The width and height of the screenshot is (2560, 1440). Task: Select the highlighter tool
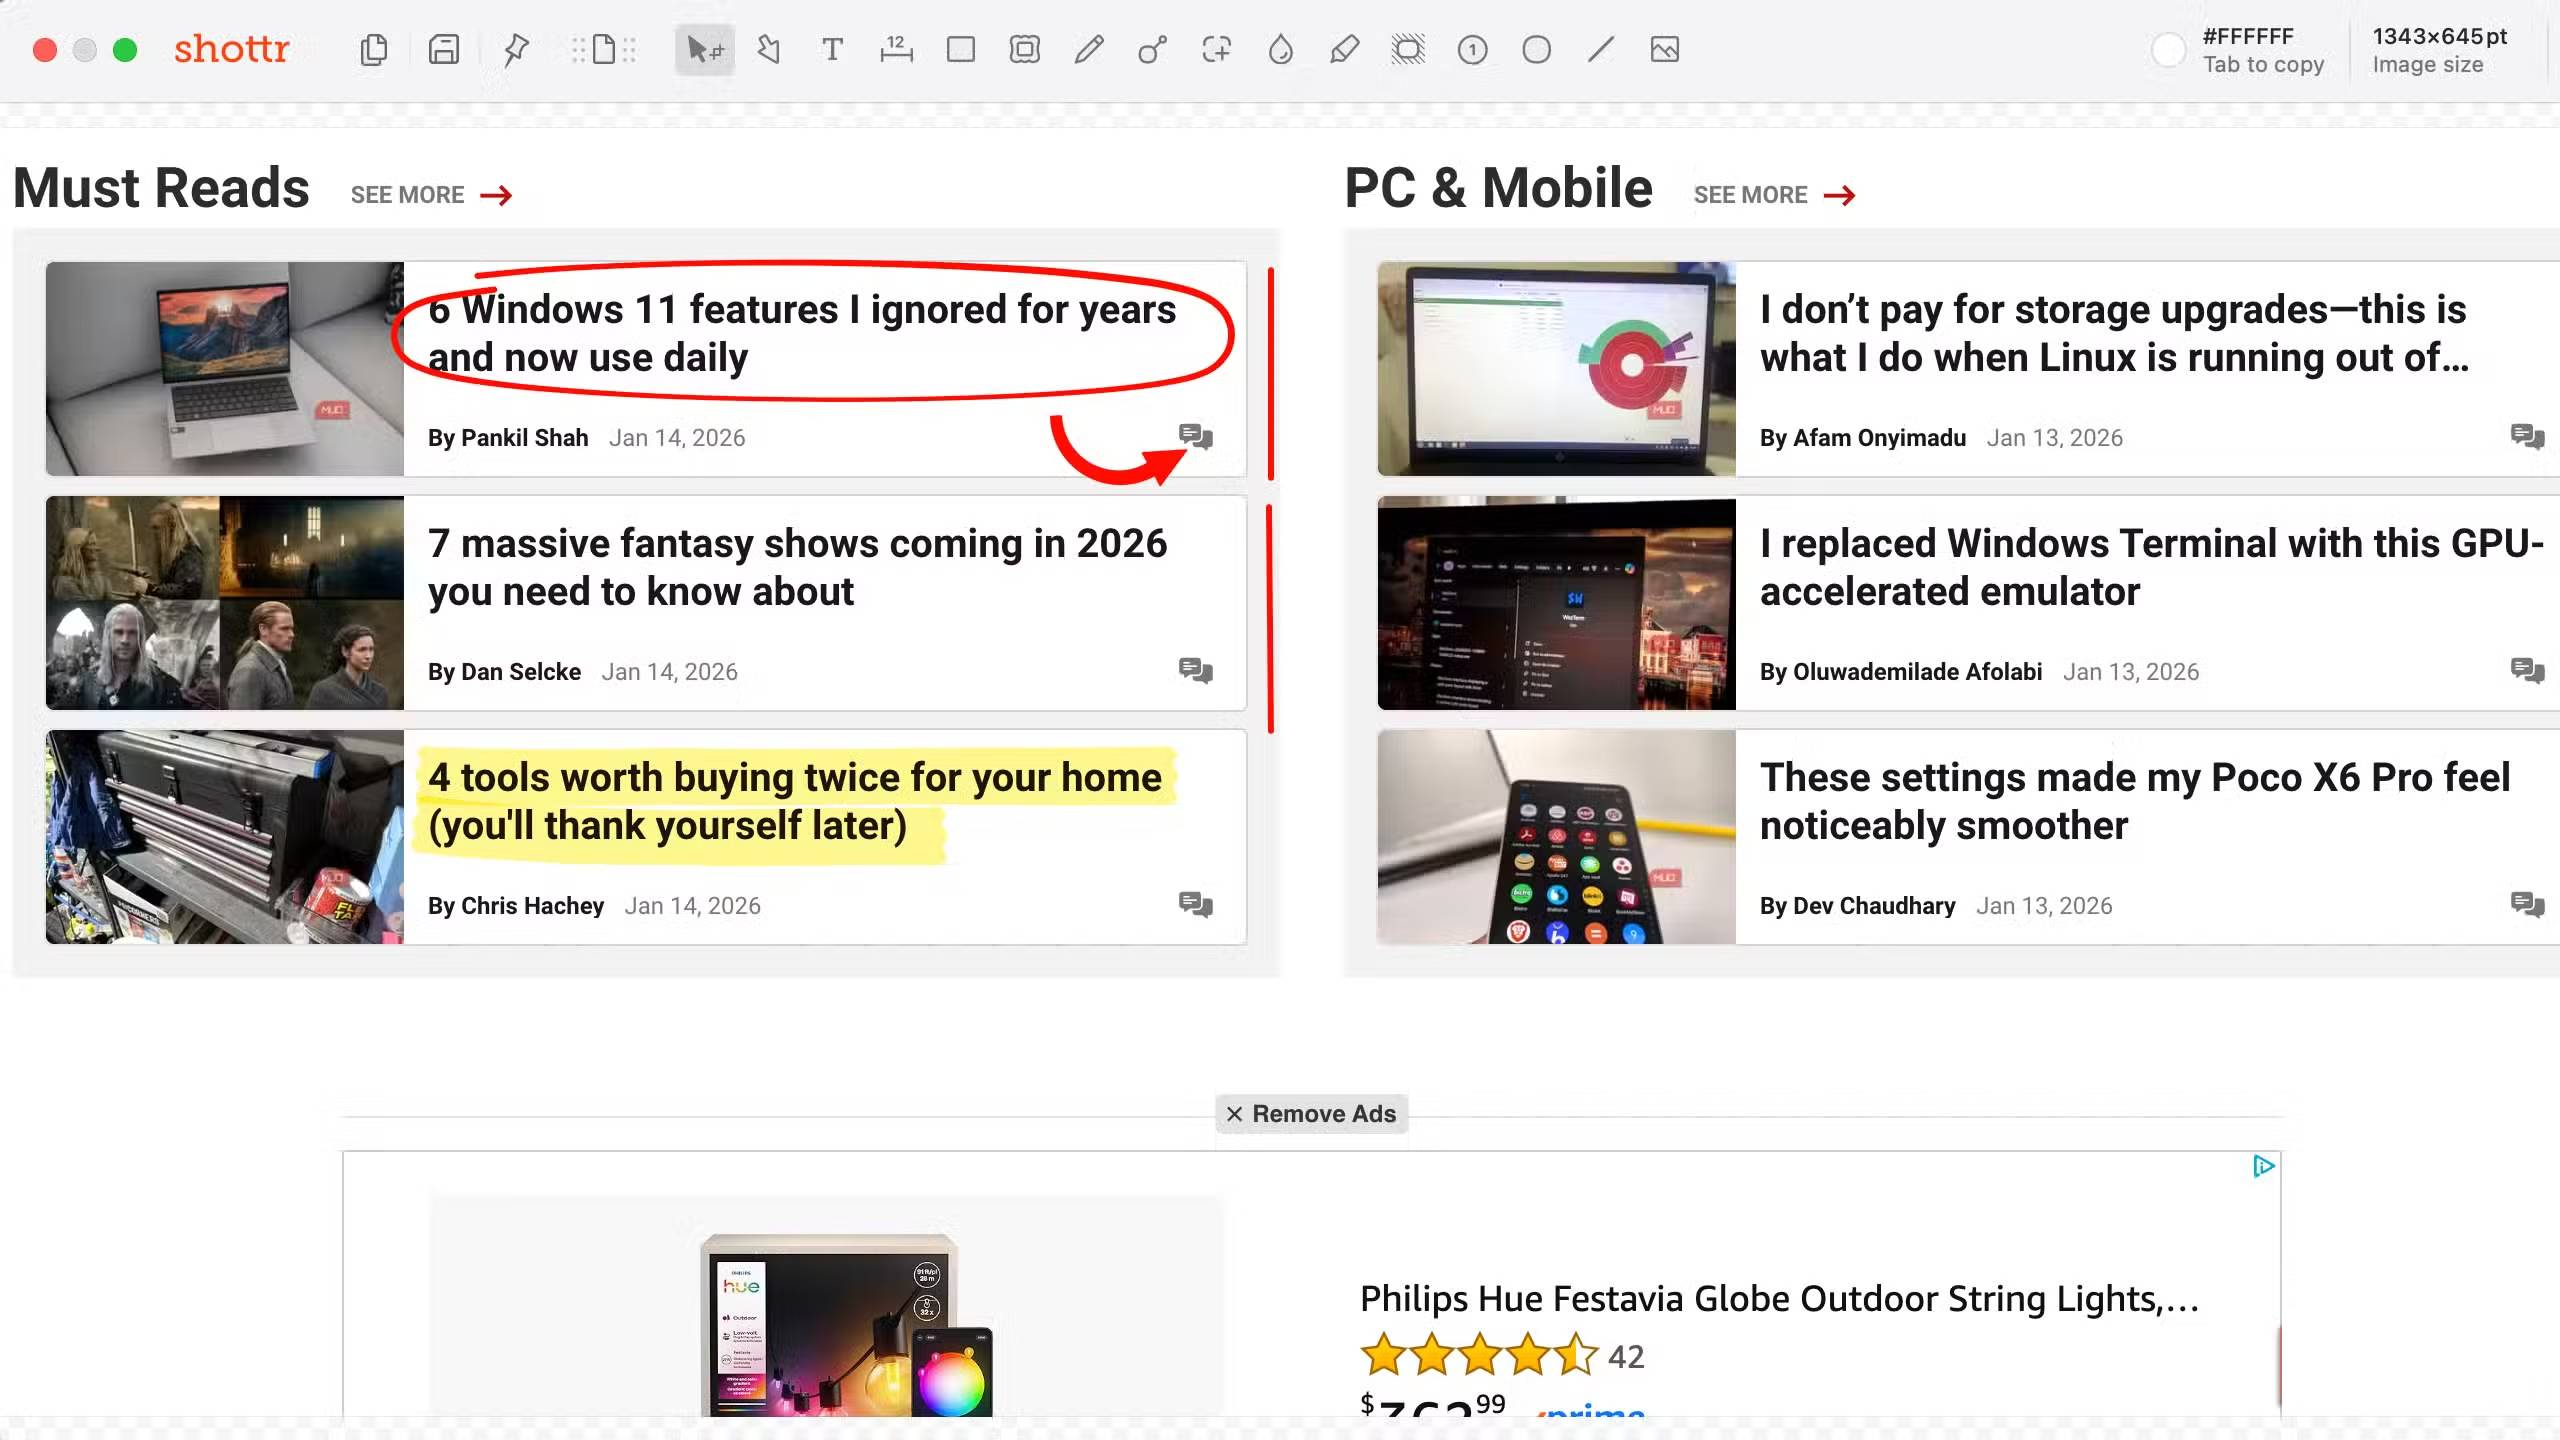1345,49
